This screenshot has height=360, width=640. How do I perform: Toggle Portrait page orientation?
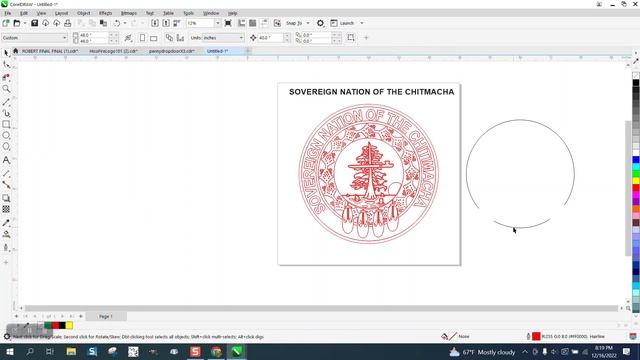(x=142, y=38)
